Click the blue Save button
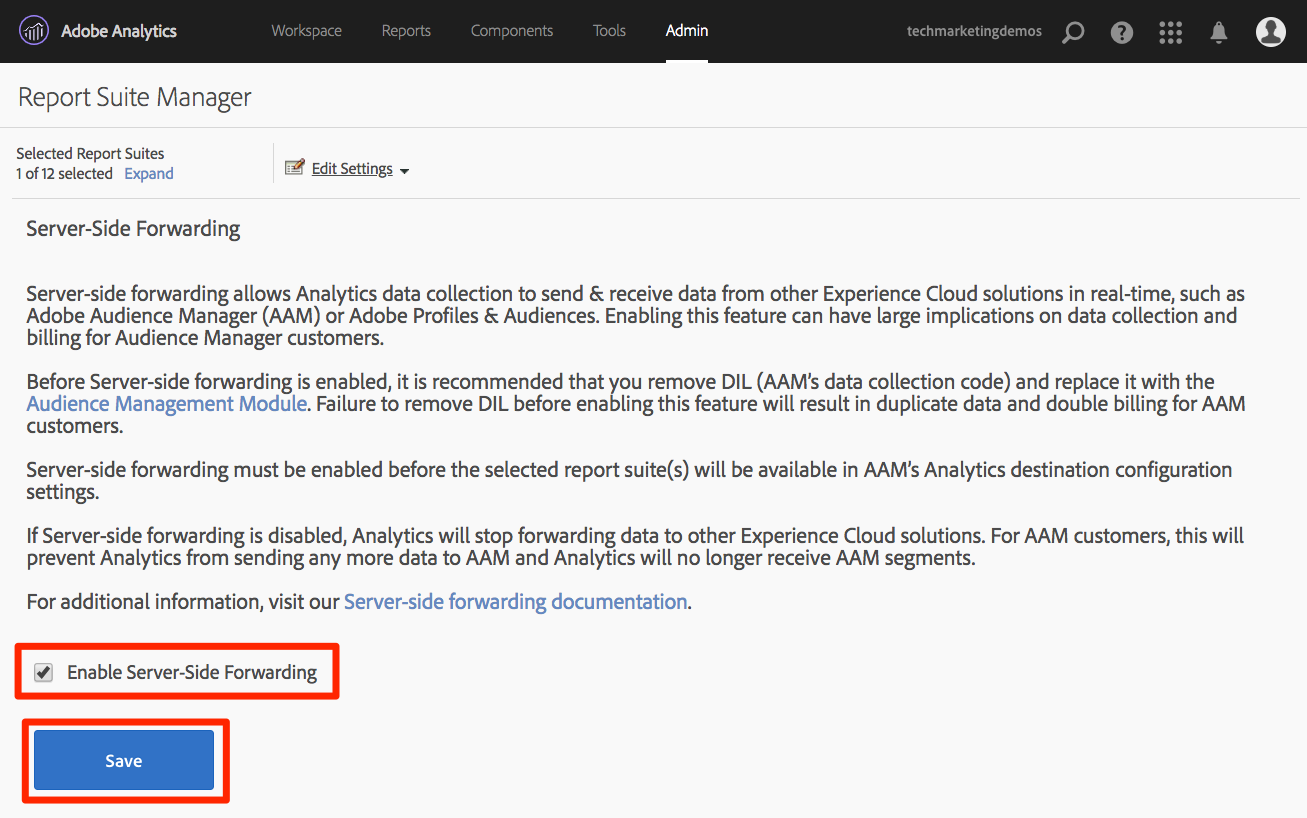Screen dimensions: 1307x818 [x=124, y=761]
